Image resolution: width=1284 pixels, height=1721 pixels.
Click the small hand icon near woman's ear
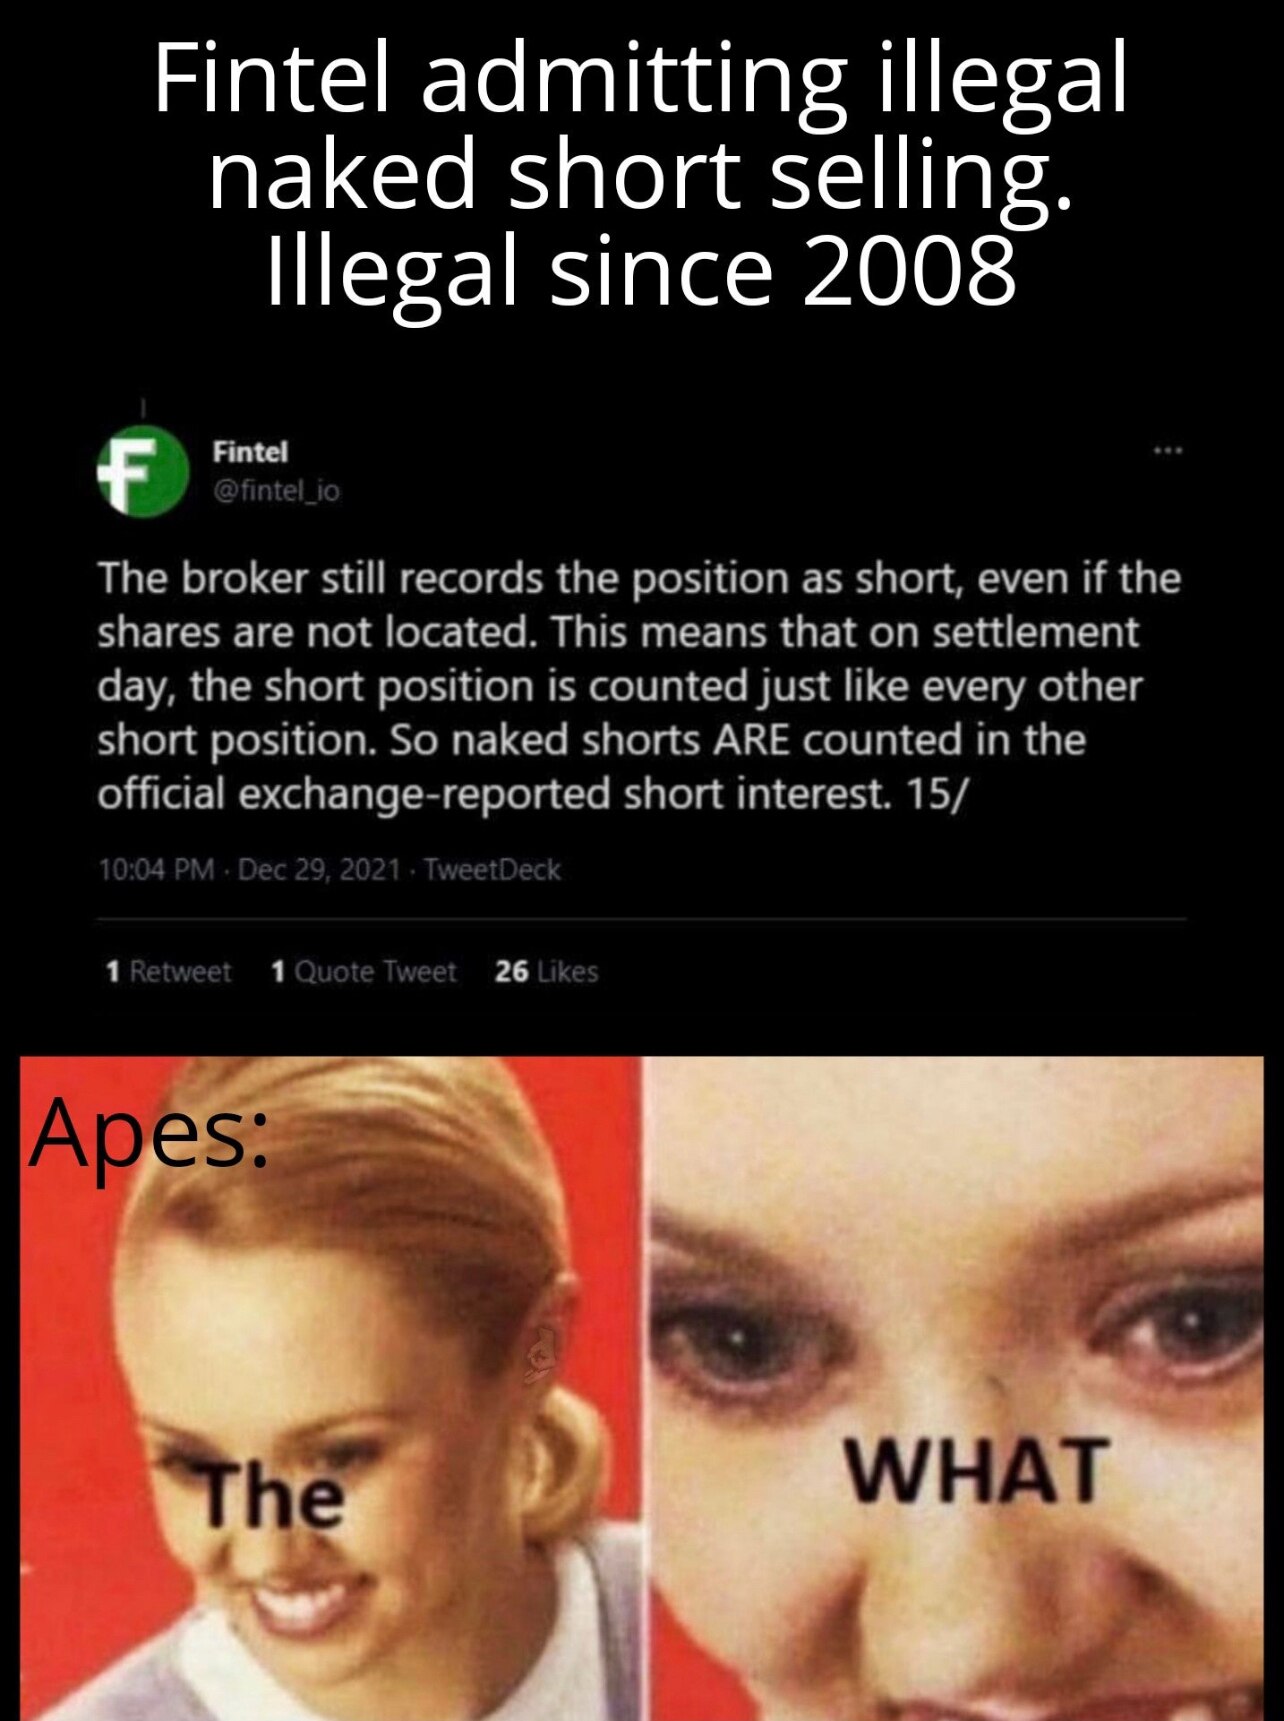point(541,1351)
